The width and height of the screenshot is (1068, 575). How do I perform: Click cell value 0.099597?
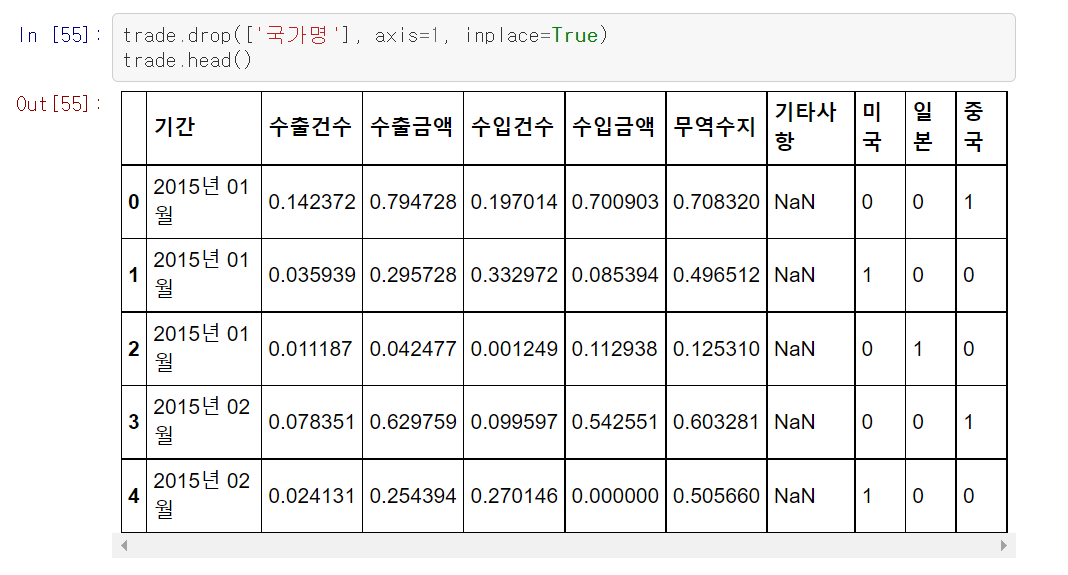click(514, 422)
